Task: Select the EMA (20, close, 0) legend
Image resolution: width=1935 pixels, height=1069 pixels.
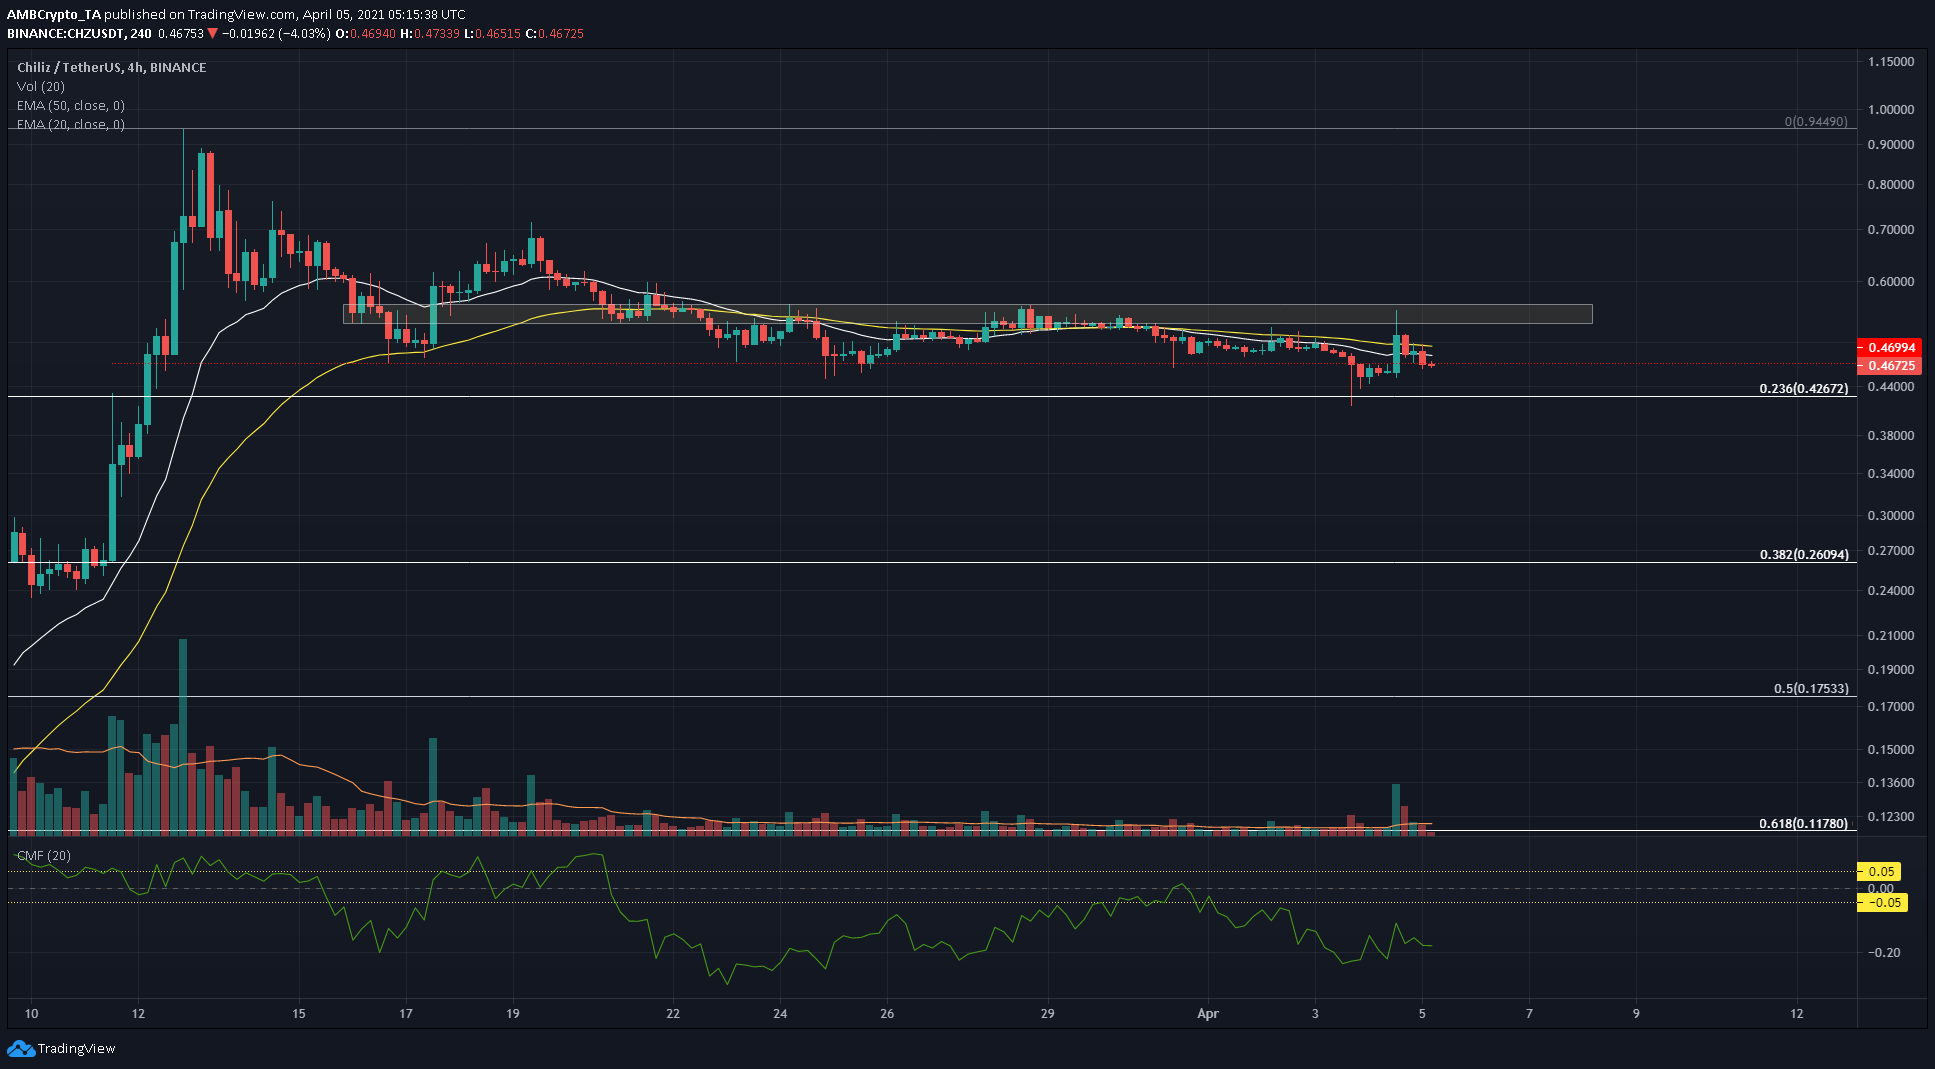Action: pos(71,124)
